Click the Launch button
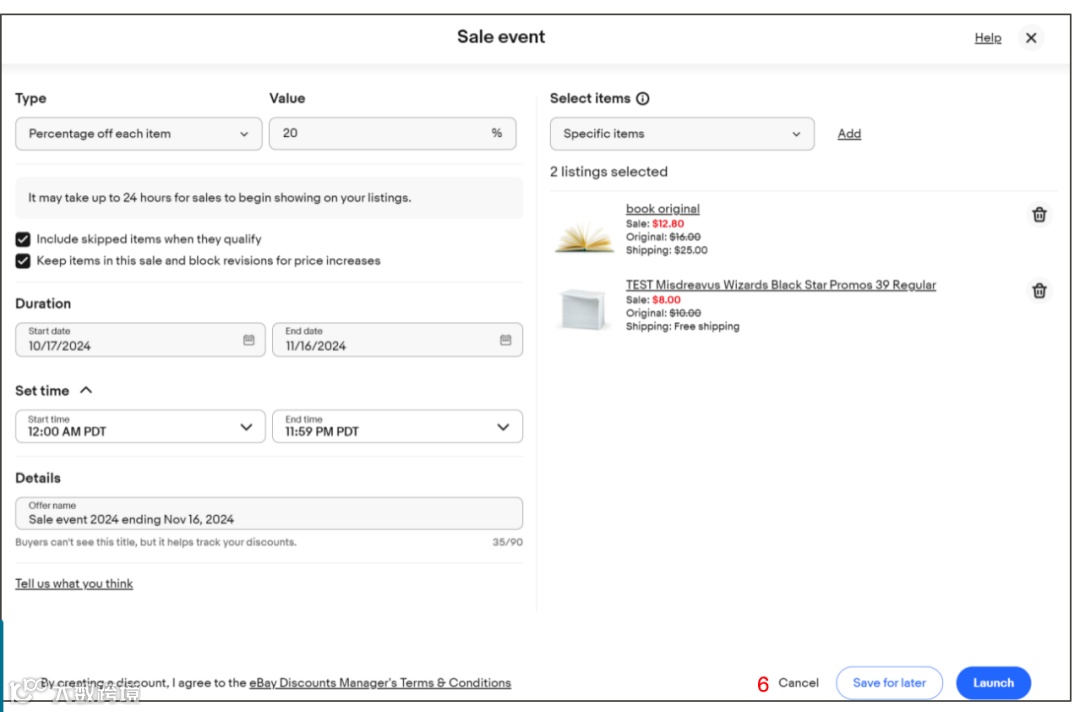 pos(993,683)
